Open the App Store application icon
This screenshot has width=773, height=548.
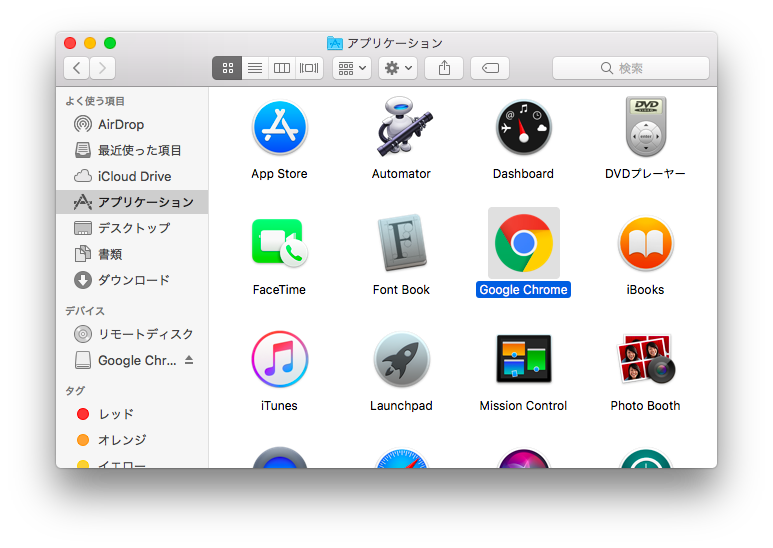280,127
